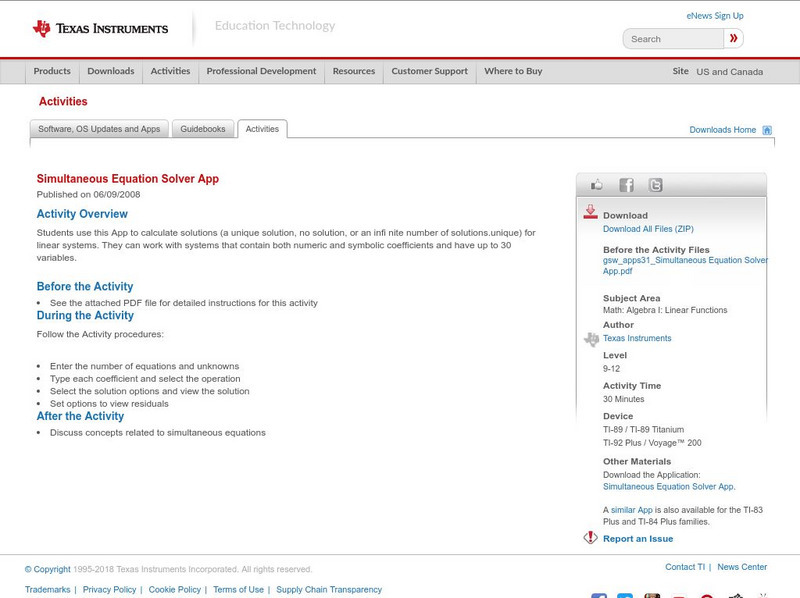Select the Activities tab
Screen dimensions: 800x598
click(262, 129)
